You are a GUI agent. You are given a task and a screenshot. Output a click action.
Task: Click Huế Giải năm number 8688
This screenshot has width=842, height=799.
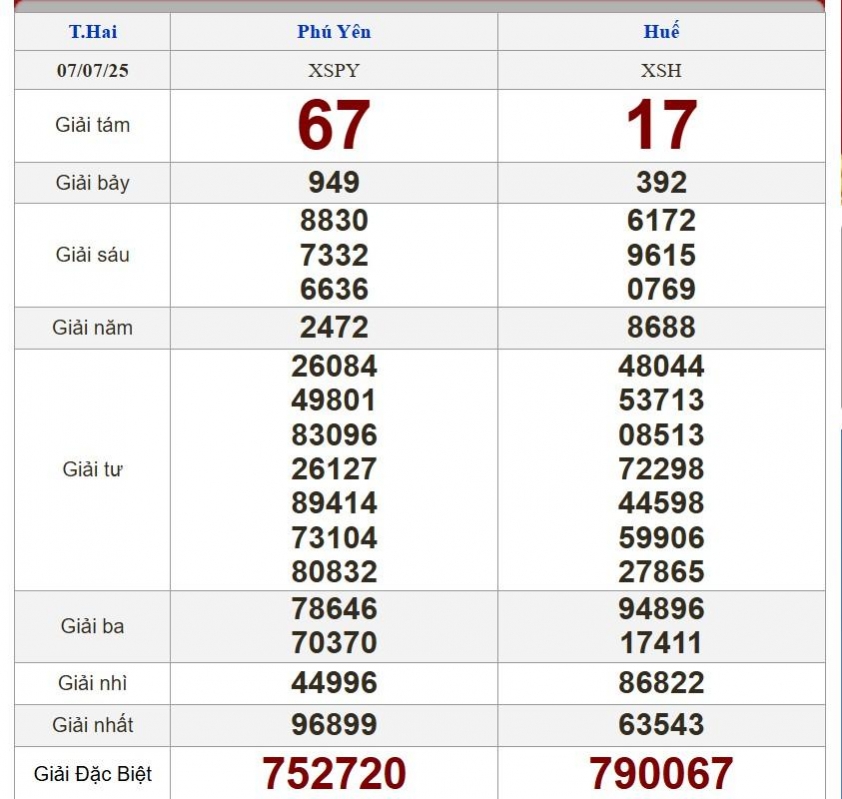point(661,327)
